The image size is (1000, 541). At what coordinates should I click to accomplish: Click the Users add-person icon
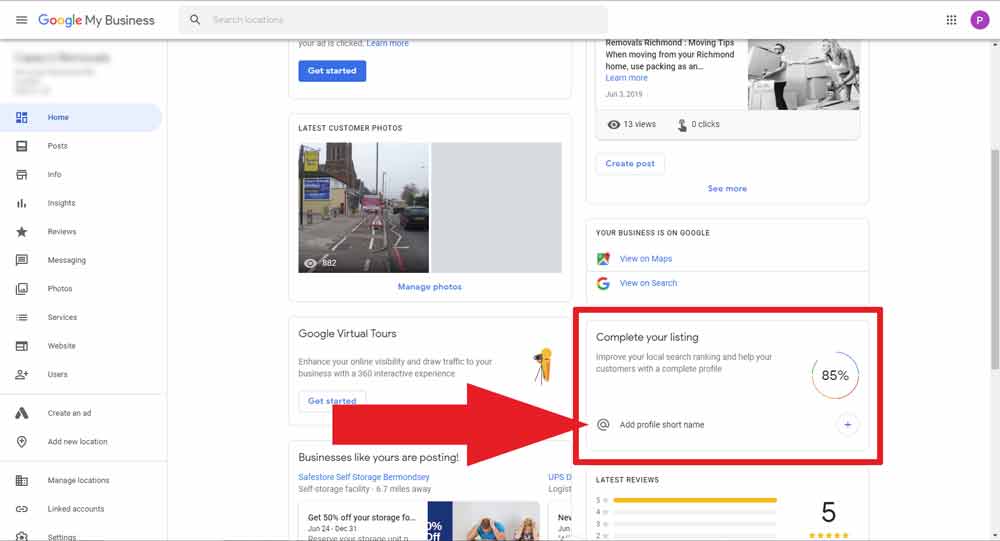pyautogui.click(x=22, y=374)
